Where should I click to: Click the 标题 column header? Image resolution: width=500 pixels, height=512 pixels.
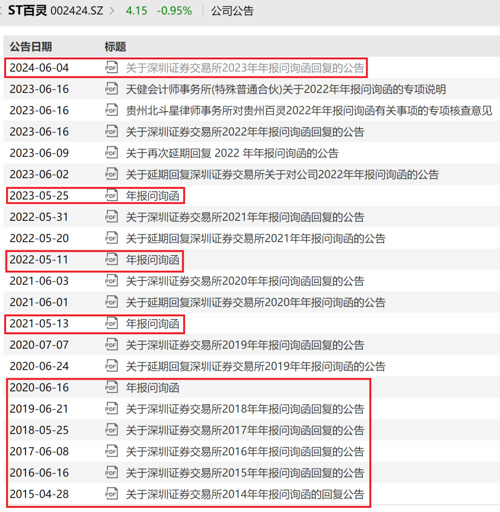[115, 46]
